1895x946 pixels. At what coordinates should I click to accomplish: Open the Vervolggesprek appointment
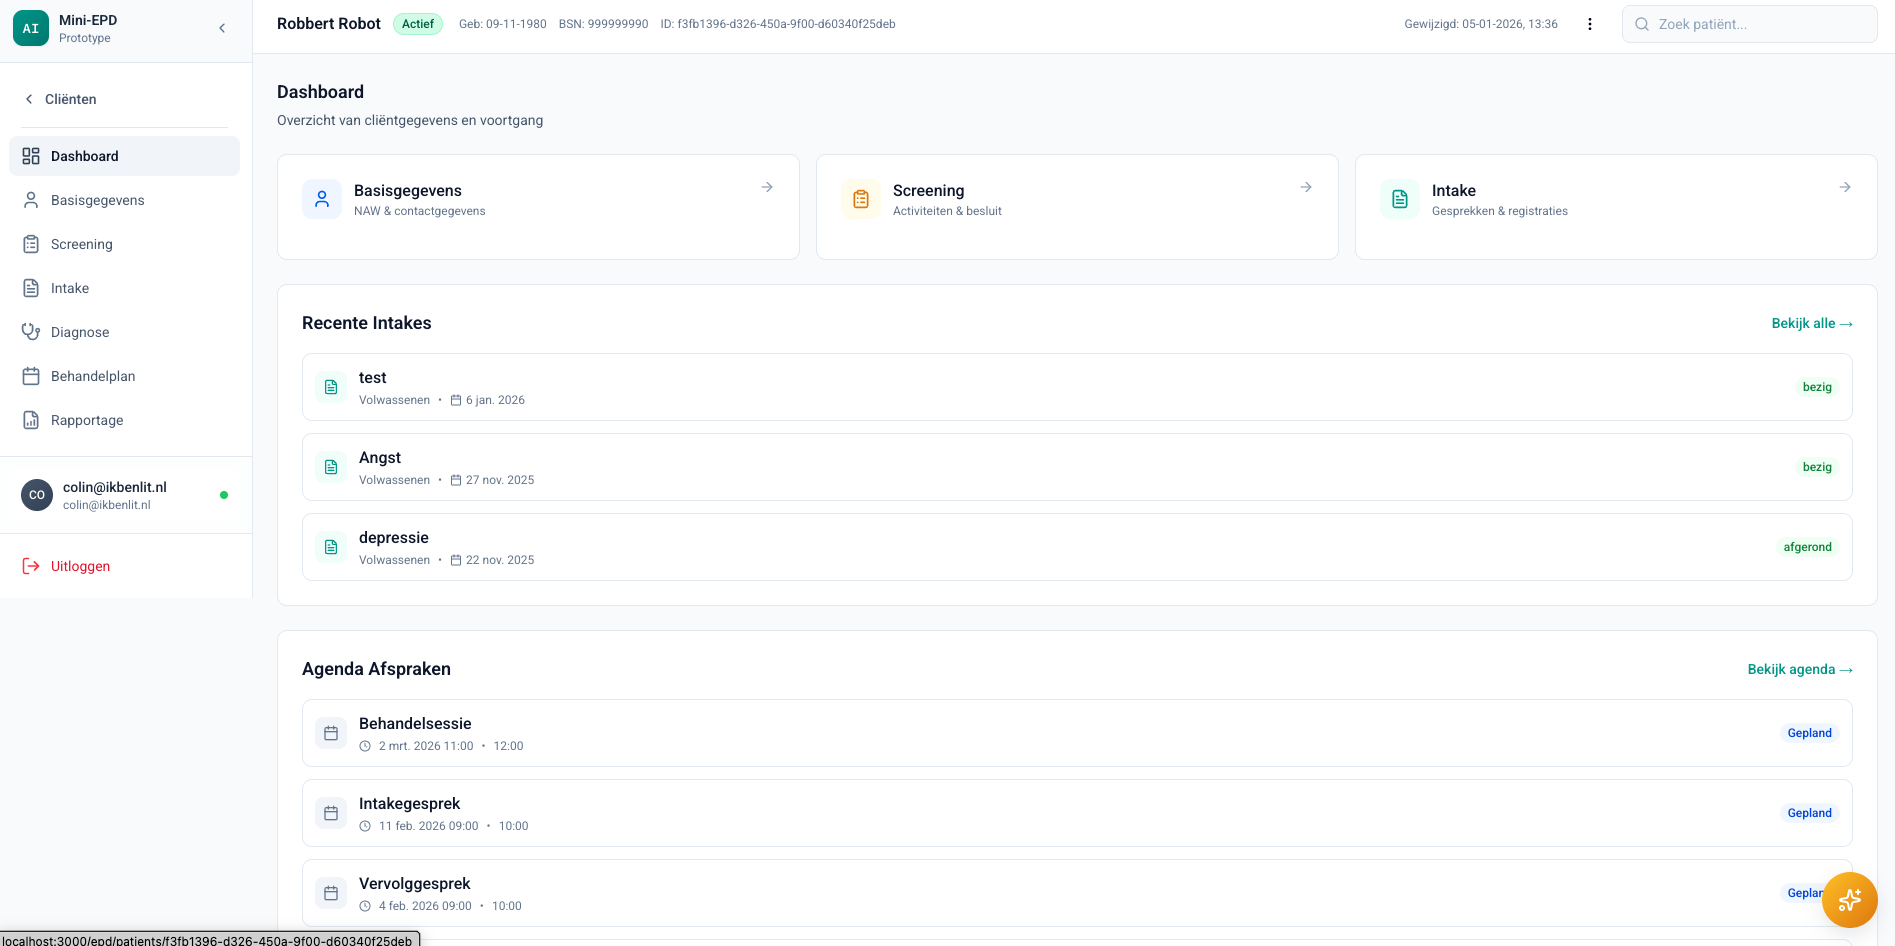point(1077,893)
